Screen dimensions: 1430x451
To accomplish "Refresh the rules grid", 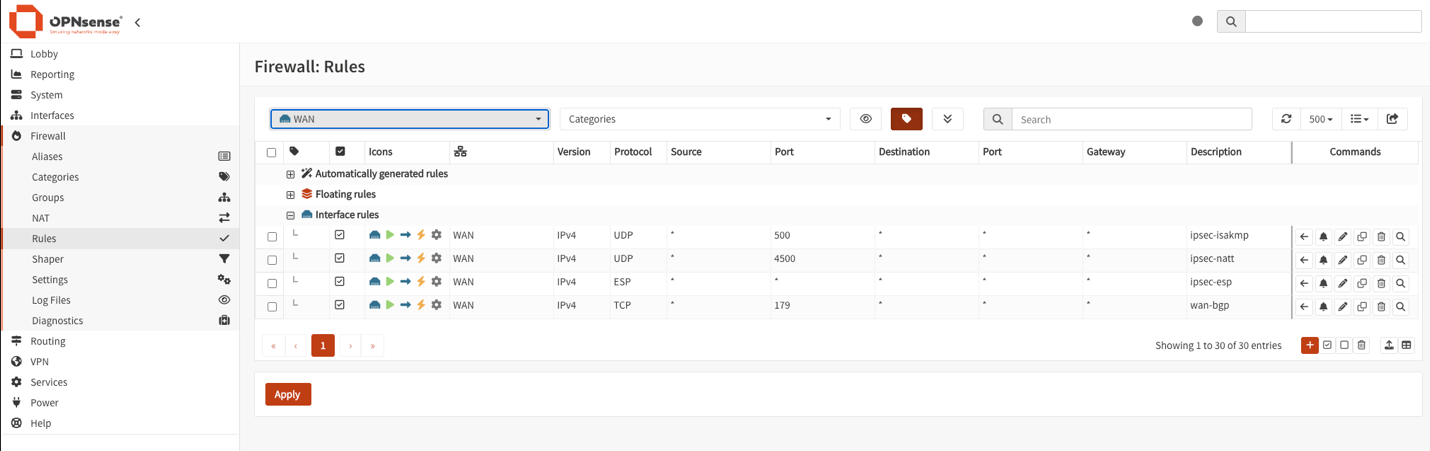I will 1287,119.
